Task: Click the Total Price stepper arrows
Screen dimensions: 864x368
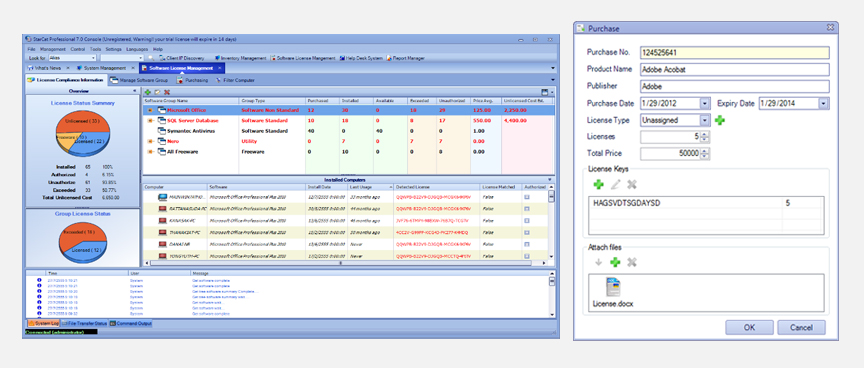Action: click(x=705, y=154)
